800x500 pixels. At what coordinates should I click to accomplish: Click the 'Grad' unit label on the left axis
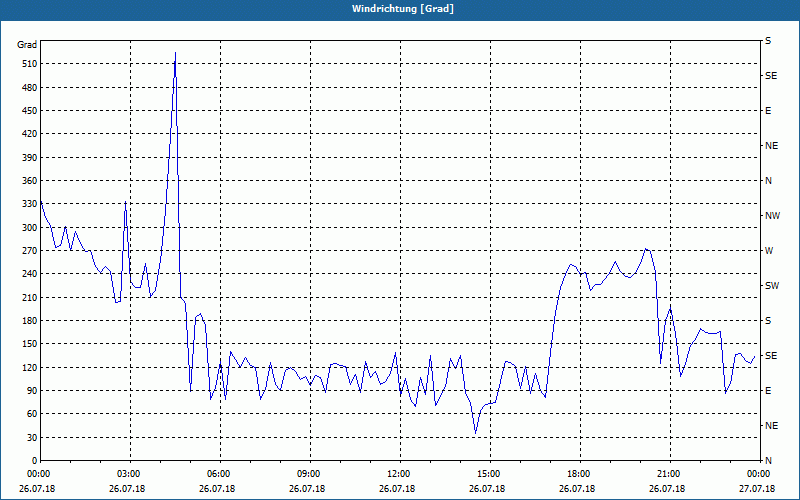(27, 45)
